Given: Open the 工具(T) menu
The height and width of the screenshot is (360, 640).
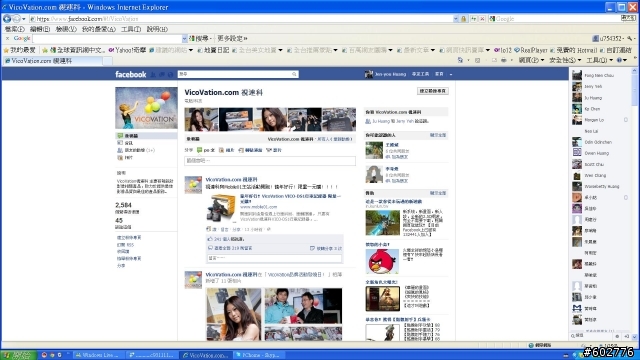Looking at the screenshot, I should [131, 29].
